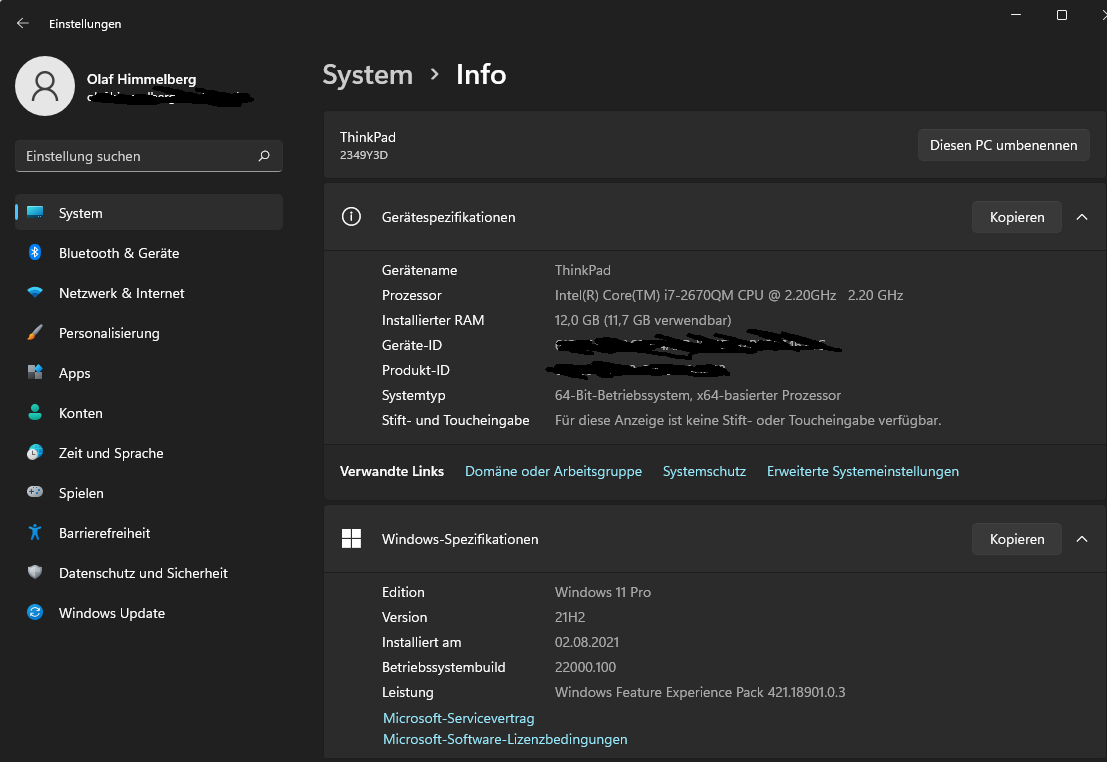1107x762 pixels.
Task: Open Netzwerk & Internet settings
Action: (x=149, y=293)
